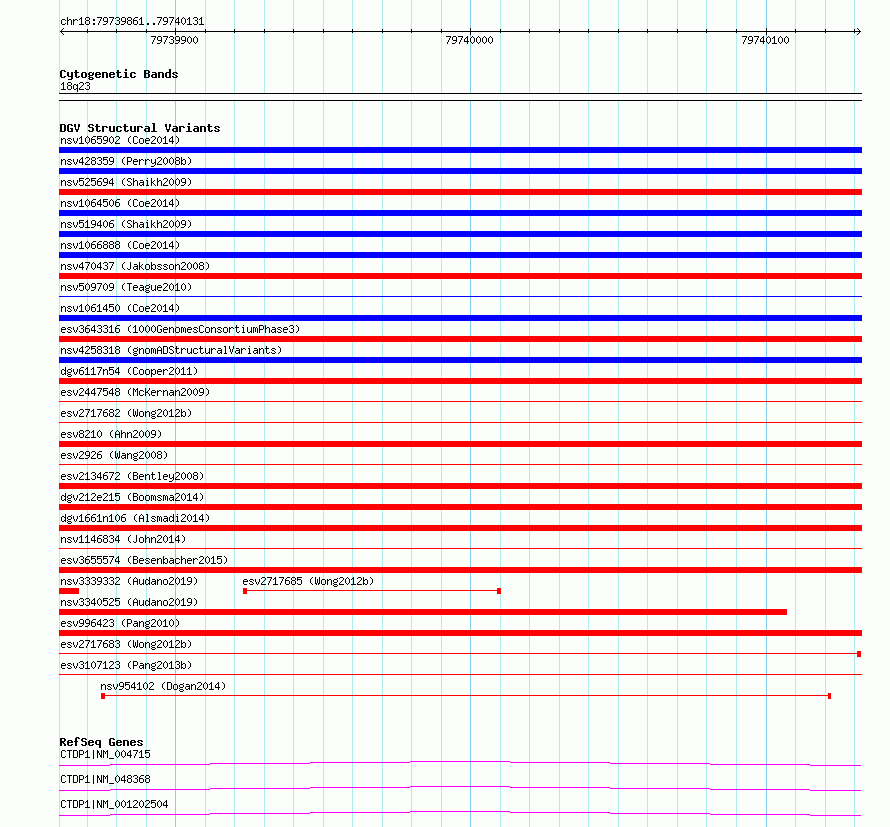The width and height of the screenshot is (890, 827).
Task: Click the thin blue line under nsv509709
Action: [x=460, y=296]
